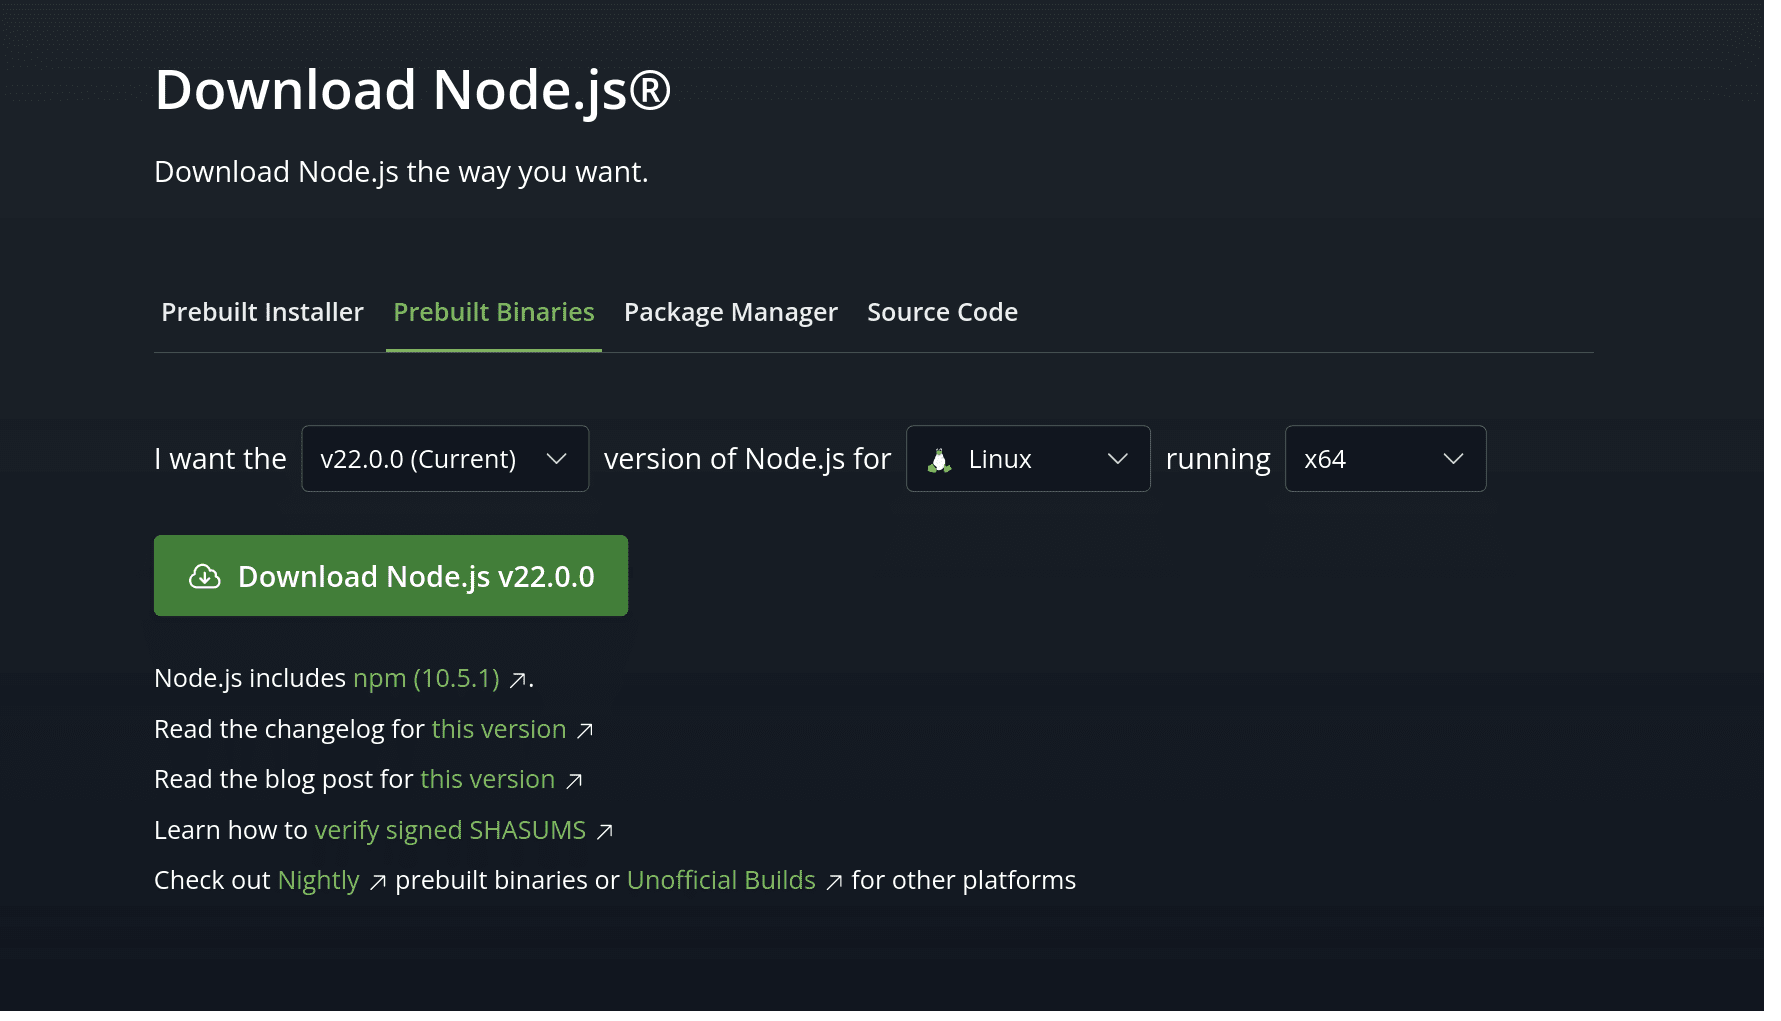Expand the Linux operating system dropdown

[1028, 459]
